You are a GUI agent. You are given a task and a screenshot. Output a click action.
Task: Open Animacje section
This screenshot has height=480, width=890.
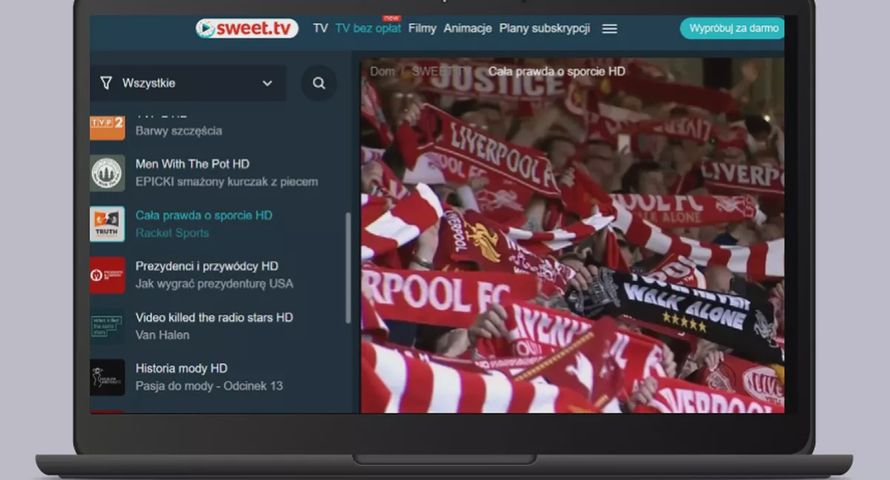pos(468,28)
